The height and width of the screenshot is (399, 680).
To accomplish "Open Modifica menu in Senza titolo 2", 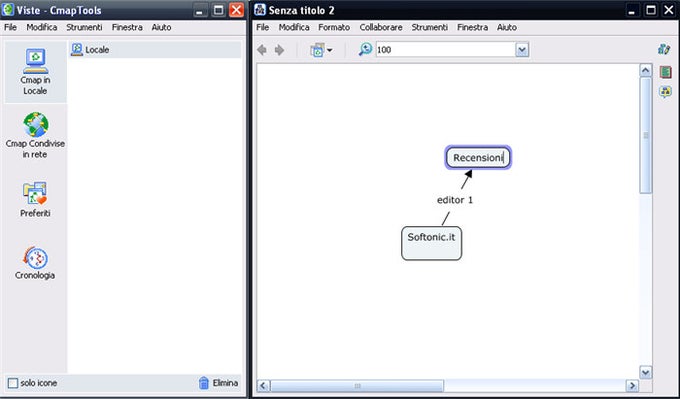I will point(294,27).
